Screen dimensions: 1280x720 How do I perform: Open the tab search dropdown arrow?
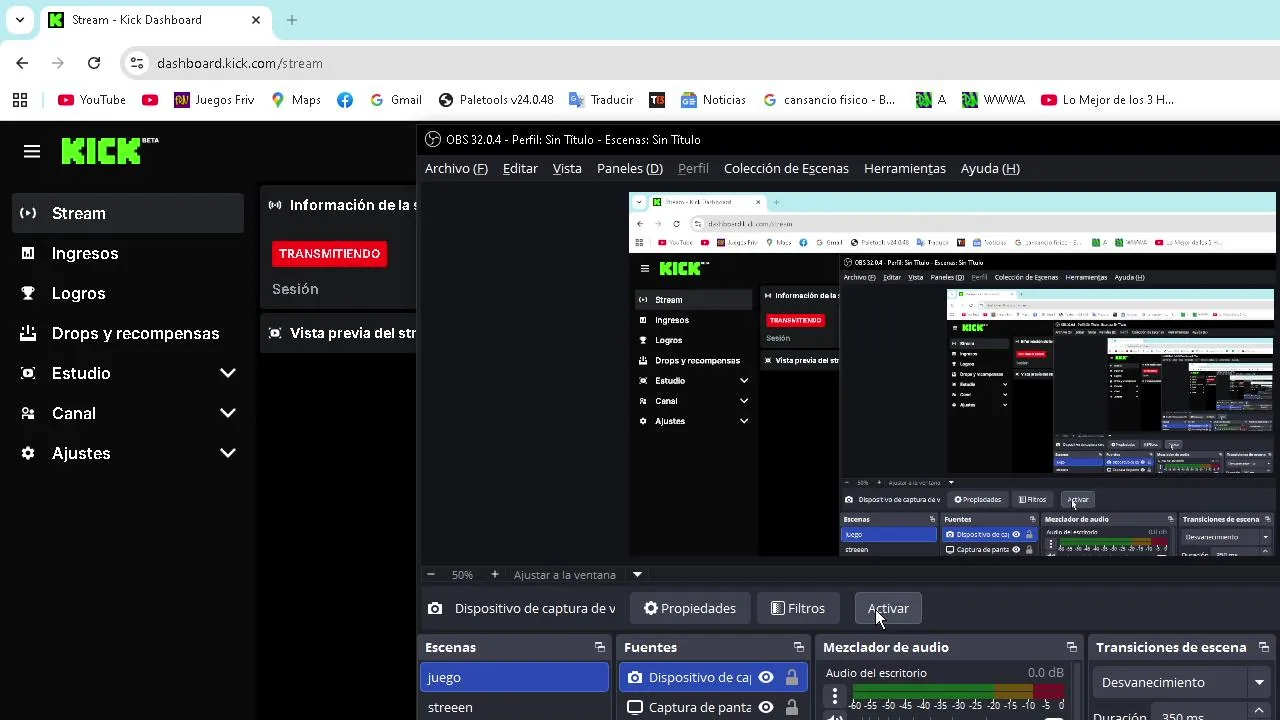pos(20,20)
